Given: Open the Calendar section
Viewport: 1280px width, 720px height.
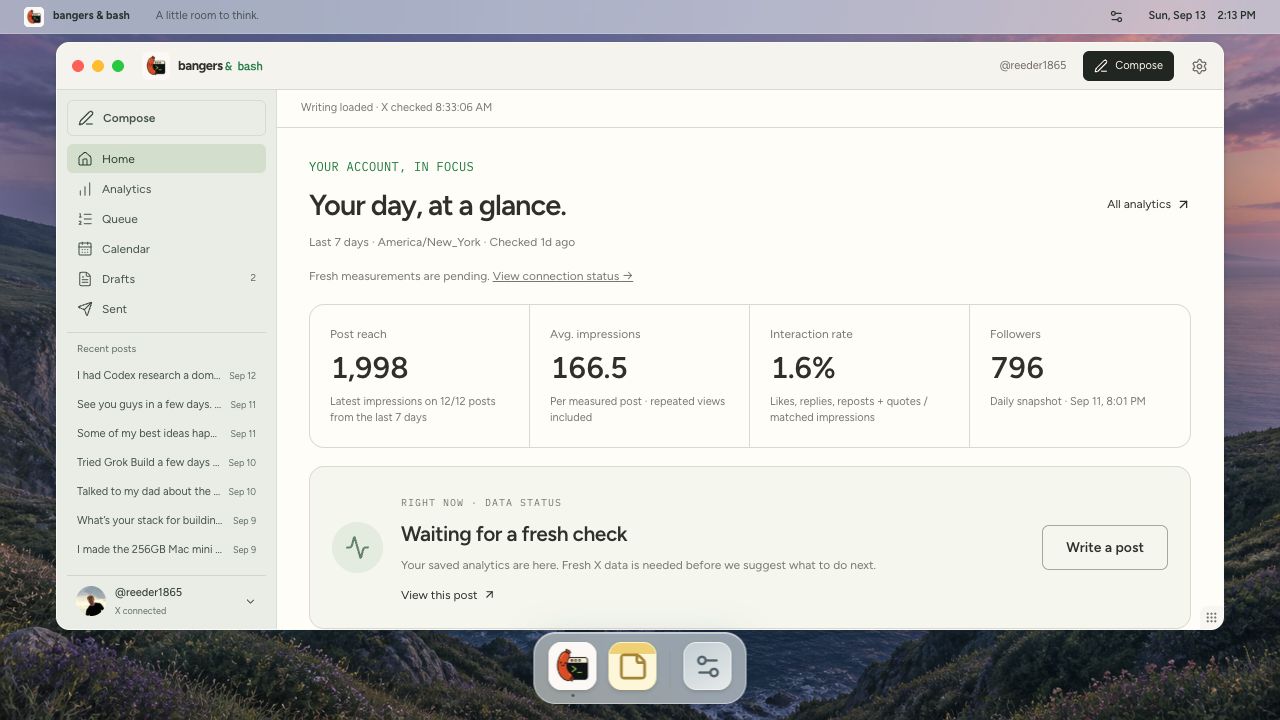Looking at the screenshot, I should (166, 249).
